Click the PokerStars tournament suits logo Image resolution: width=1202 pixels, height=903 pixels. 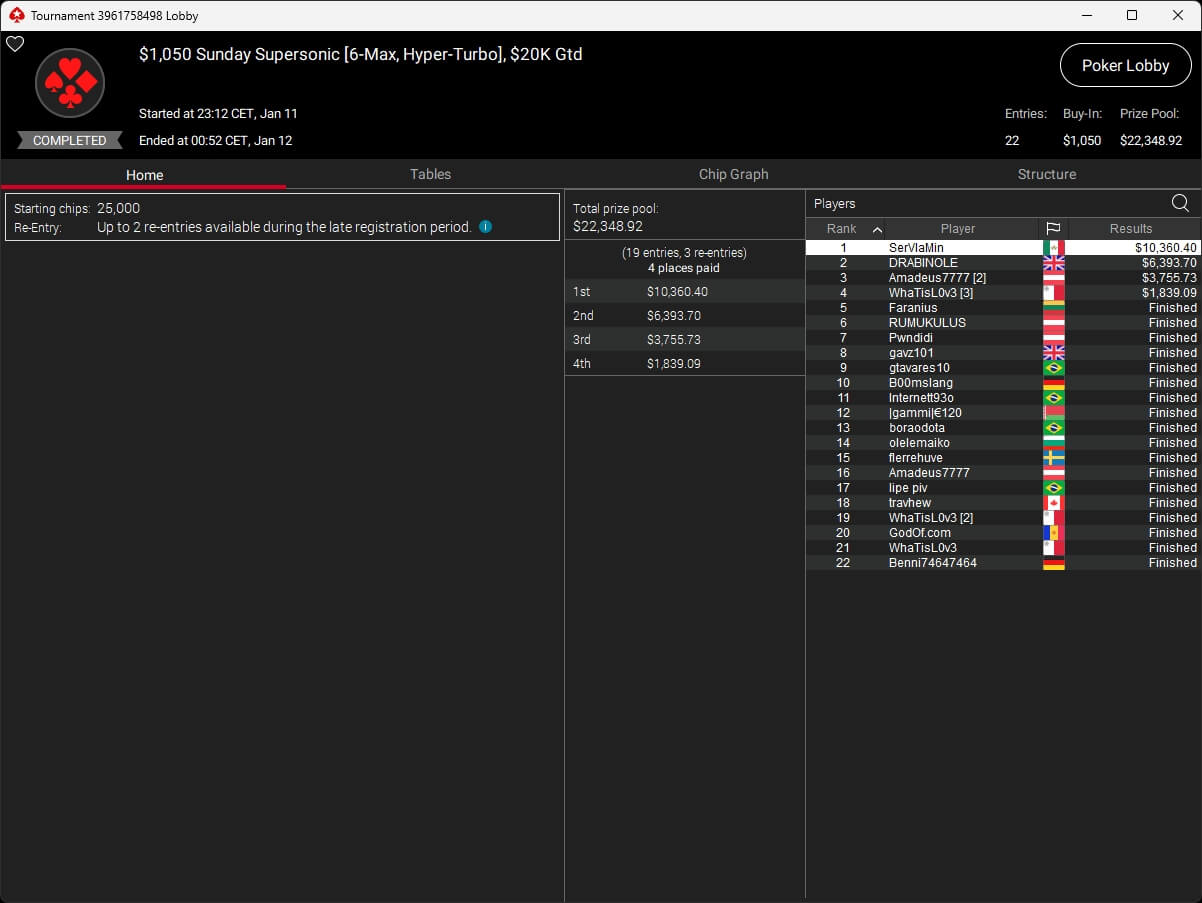click(x=70, y=83)
